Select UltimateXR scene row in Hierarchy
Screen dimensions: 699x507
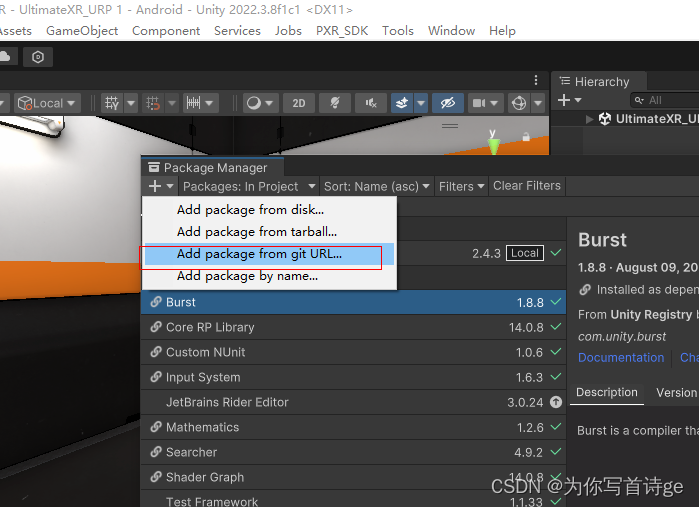click(x=625, y=119)
